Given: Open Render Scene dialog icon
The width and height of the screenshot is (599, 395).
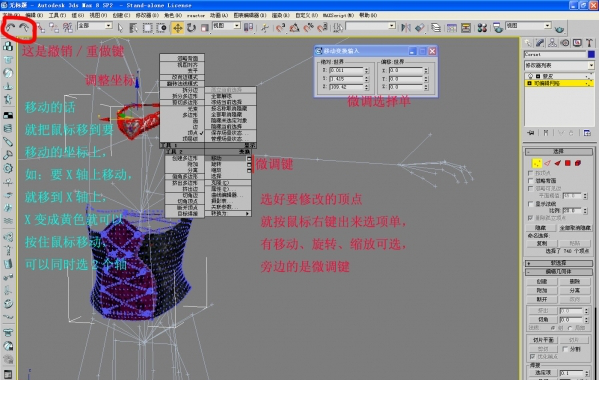Looking at the screenshot, I should pos(498,28).
